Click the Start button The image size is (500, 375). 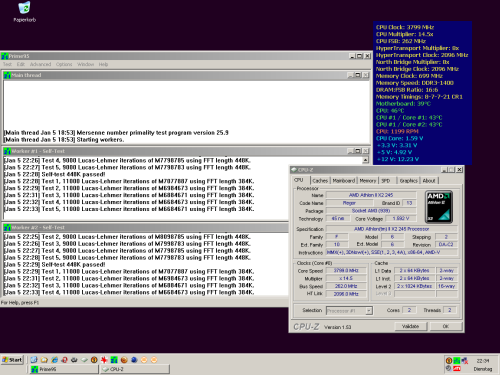click(12, 360)
